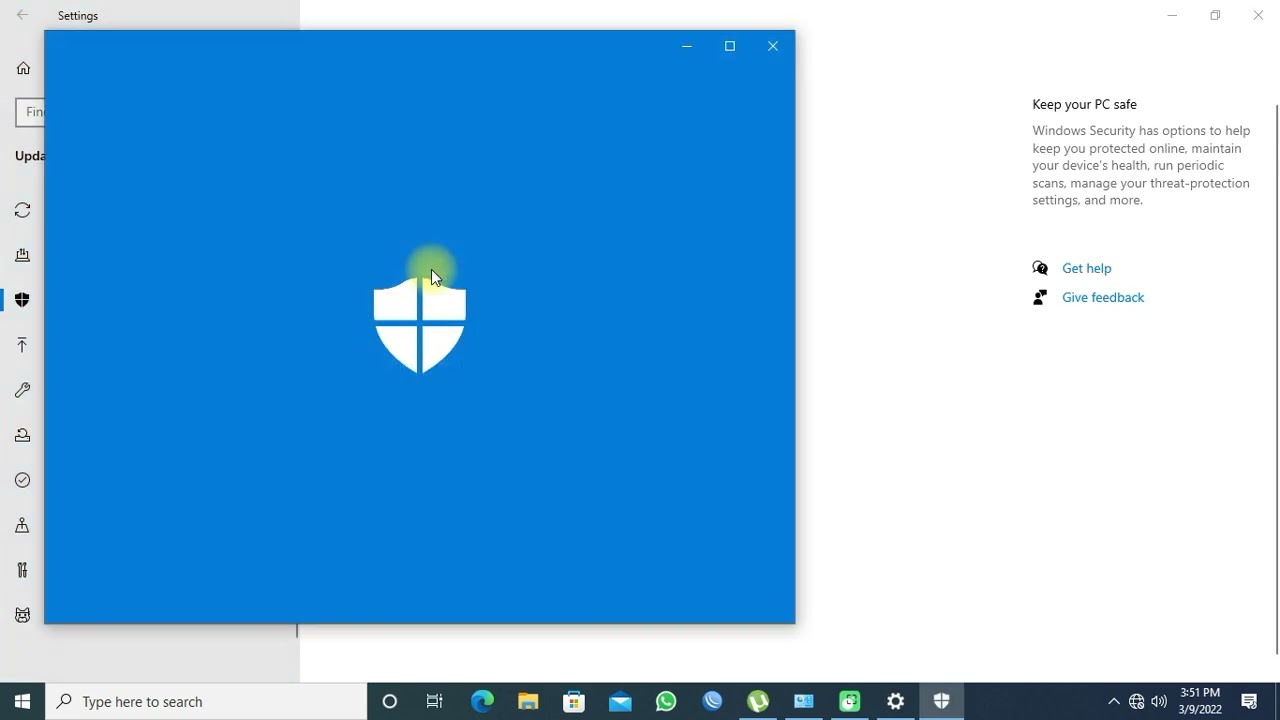Open Task View on the taskbar
The image size is (1280, 720).
coord(435,701)
